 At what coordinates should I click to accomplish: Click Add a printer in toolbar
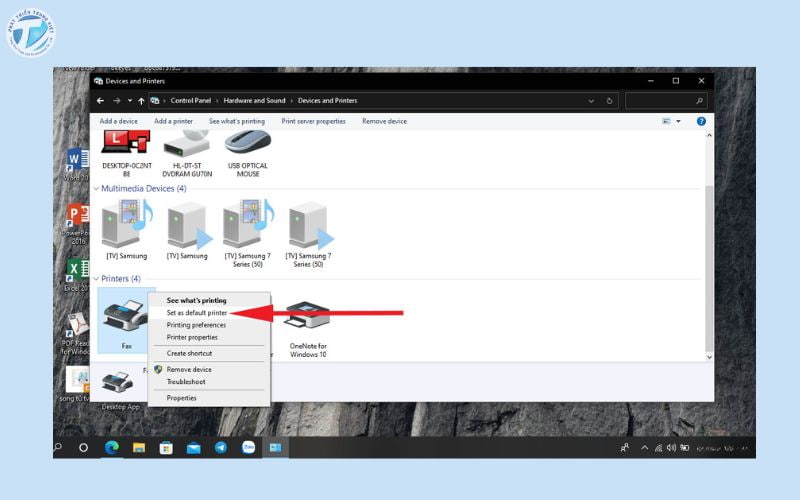click(x=173, y=121)
